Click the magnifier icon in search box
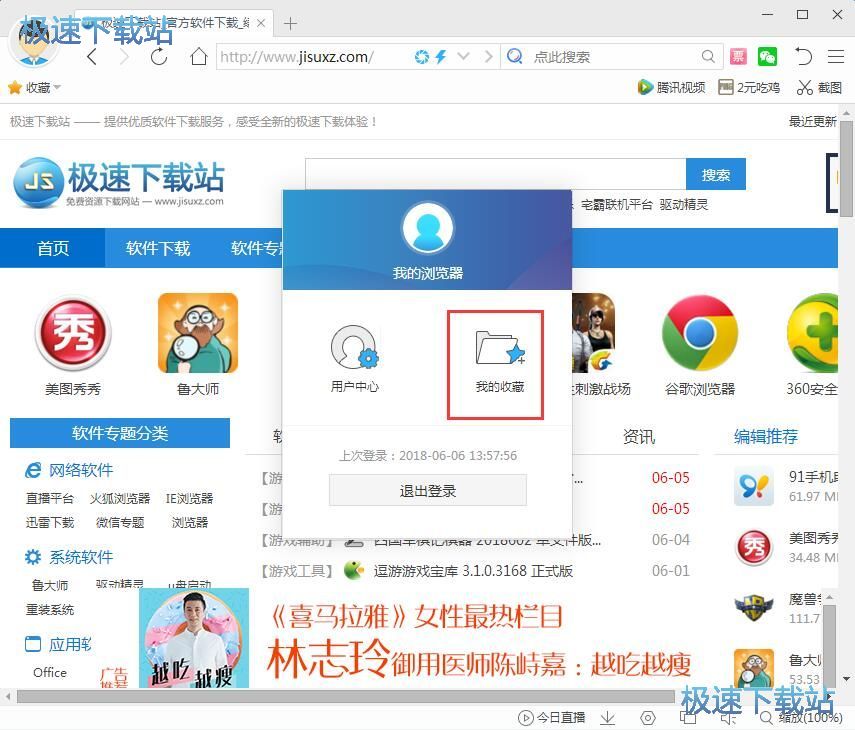This screenshot has height=730, width=855. click(x=708, y=56)
